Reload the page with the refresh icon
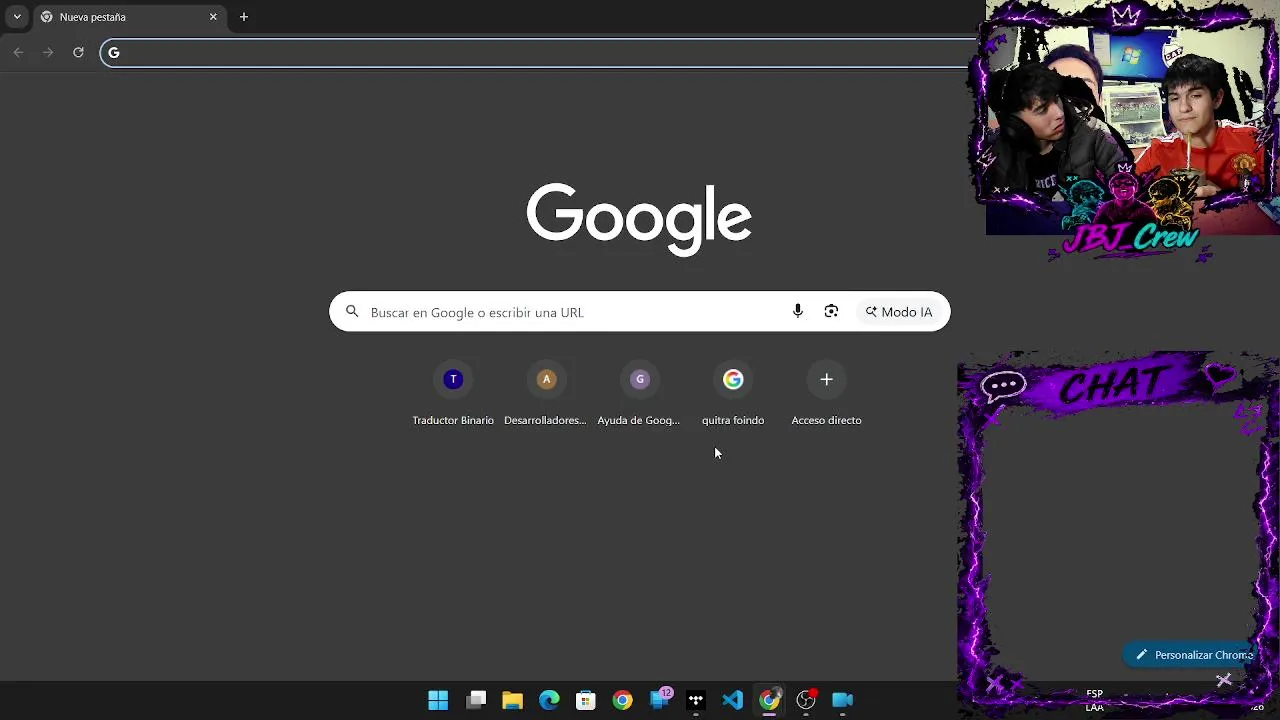Screen dimensions: 1280x720 tap(78, 52)
